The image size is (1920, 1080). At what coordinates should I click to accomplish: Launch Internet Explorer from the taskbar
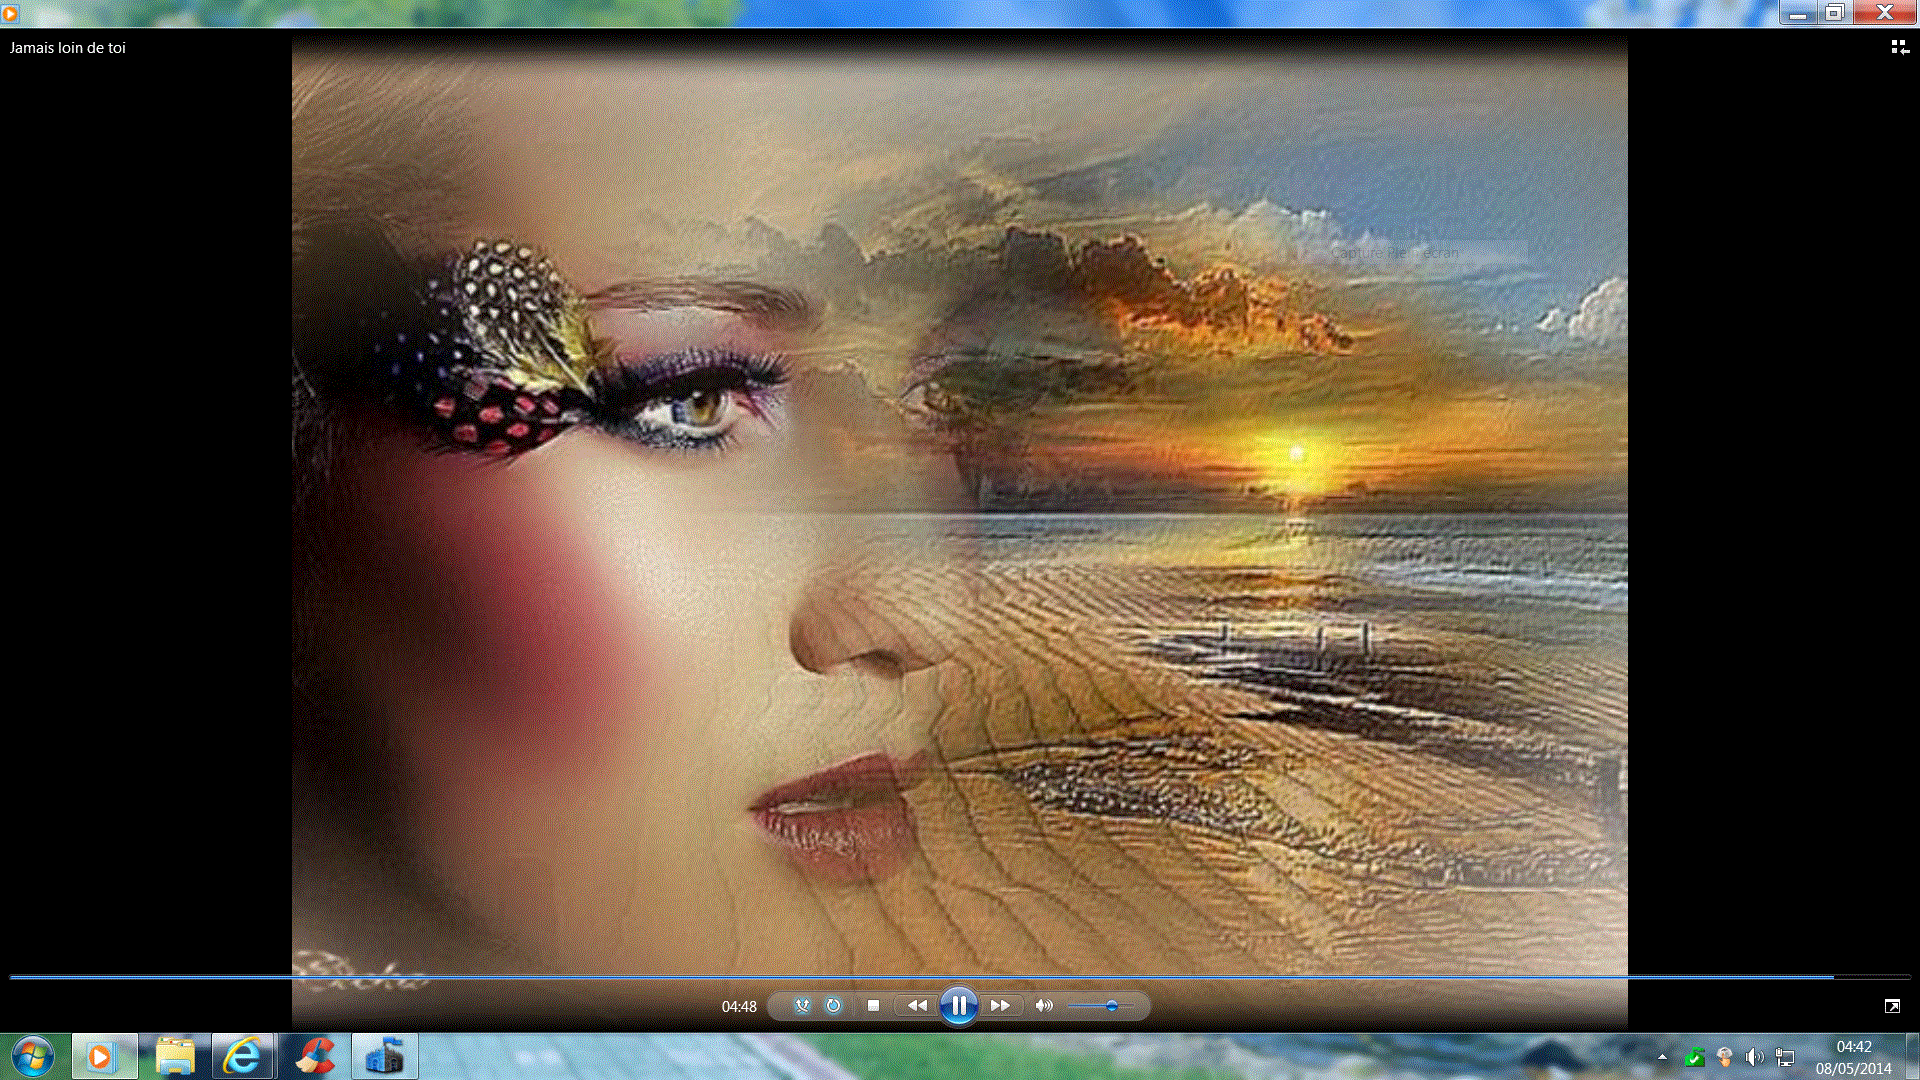243,1057
